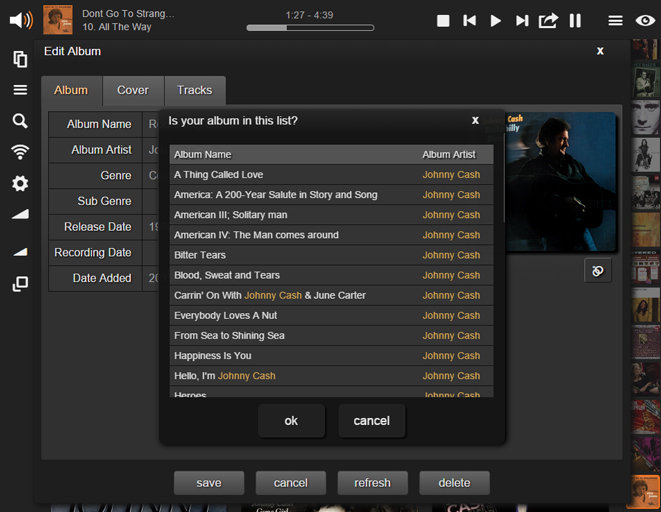Select 'America: A 200-Year Salute' row

click(331, 195)
